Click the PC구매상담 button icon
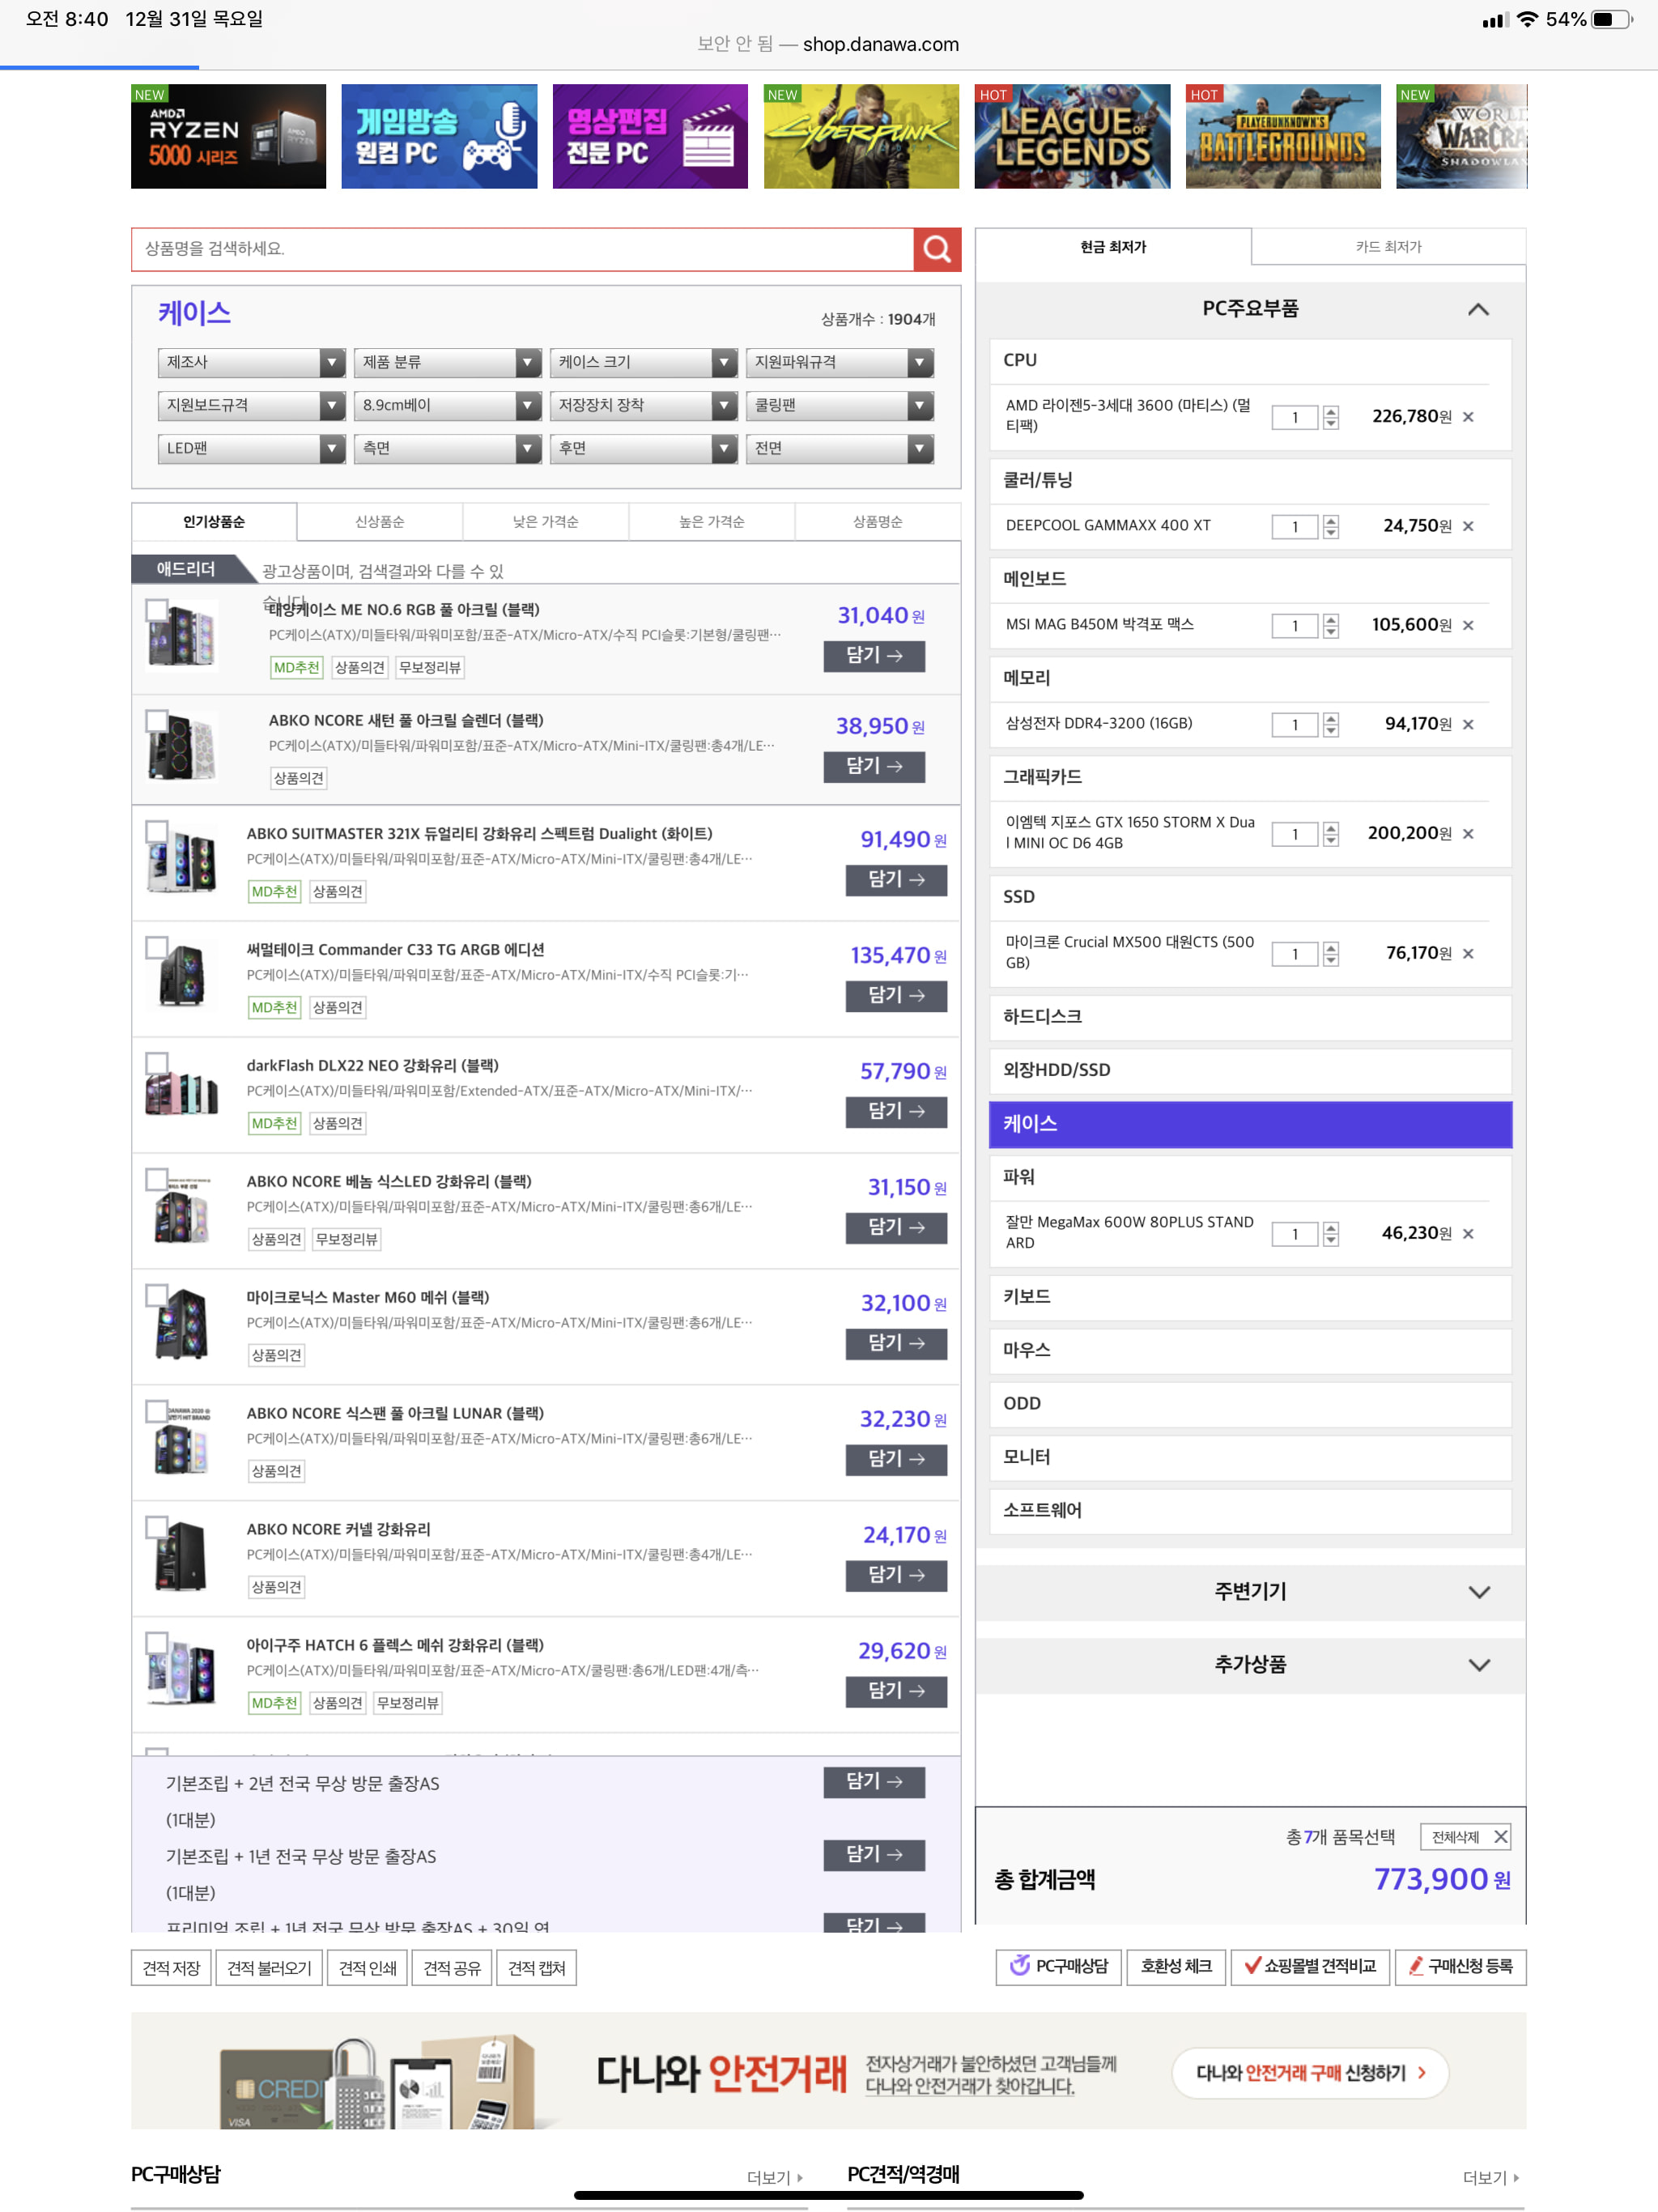This screenshot has width=1658, height=2212. coord(1019,1965)
